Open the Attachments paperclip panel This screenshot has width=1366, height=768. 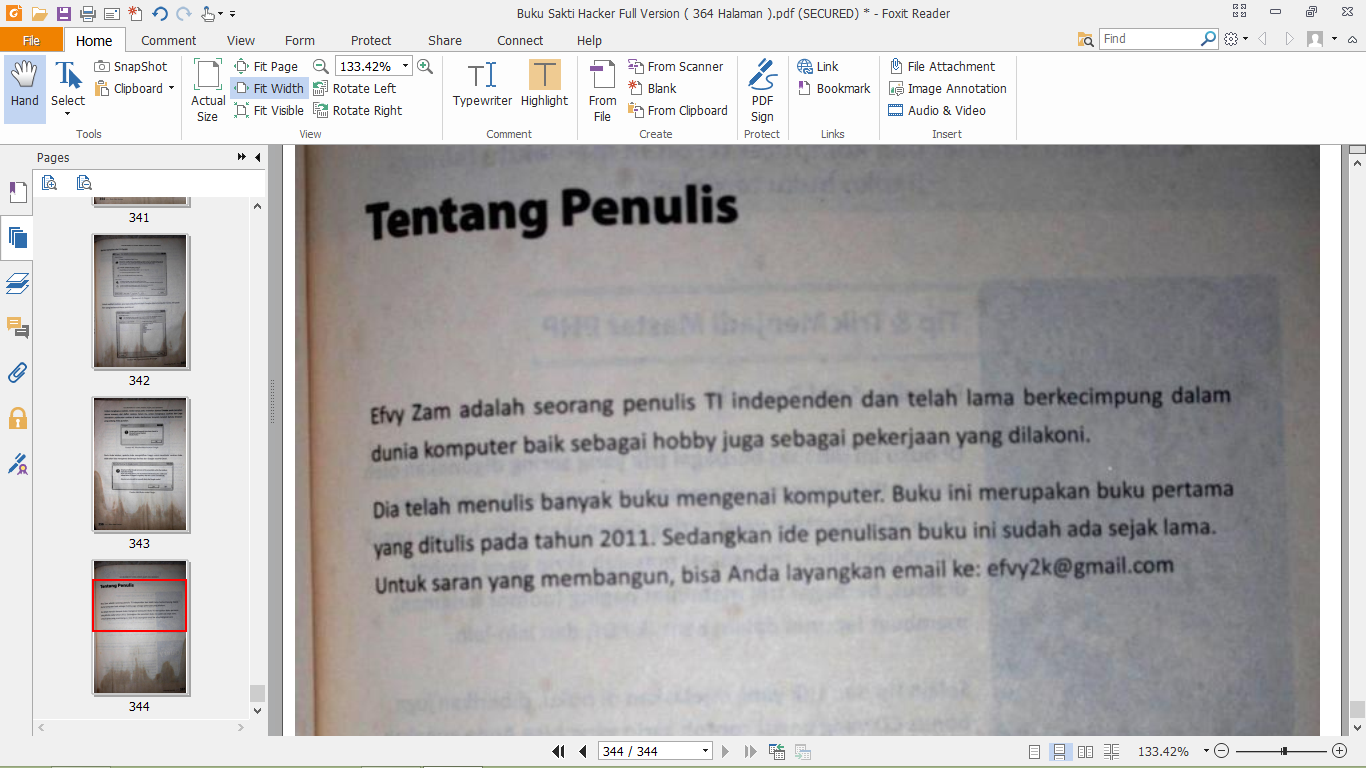point(17,373)
